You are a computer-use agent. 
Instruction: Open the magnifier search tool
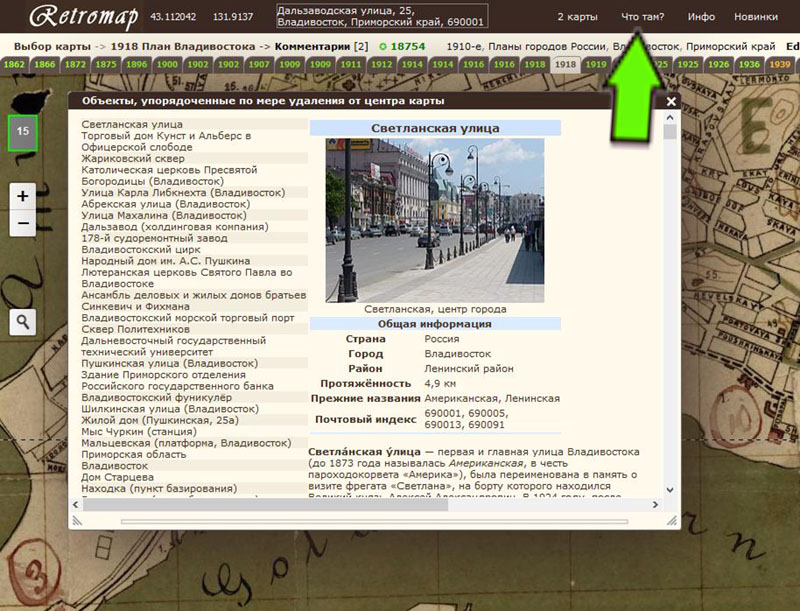23,321
